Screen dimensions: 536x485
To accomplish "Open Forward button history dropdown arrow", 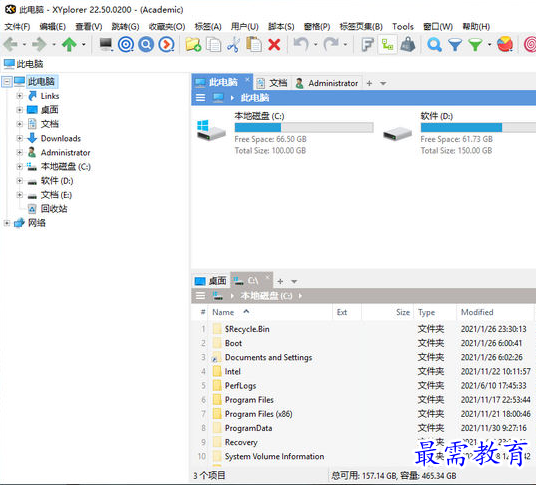I will [54, 44].
